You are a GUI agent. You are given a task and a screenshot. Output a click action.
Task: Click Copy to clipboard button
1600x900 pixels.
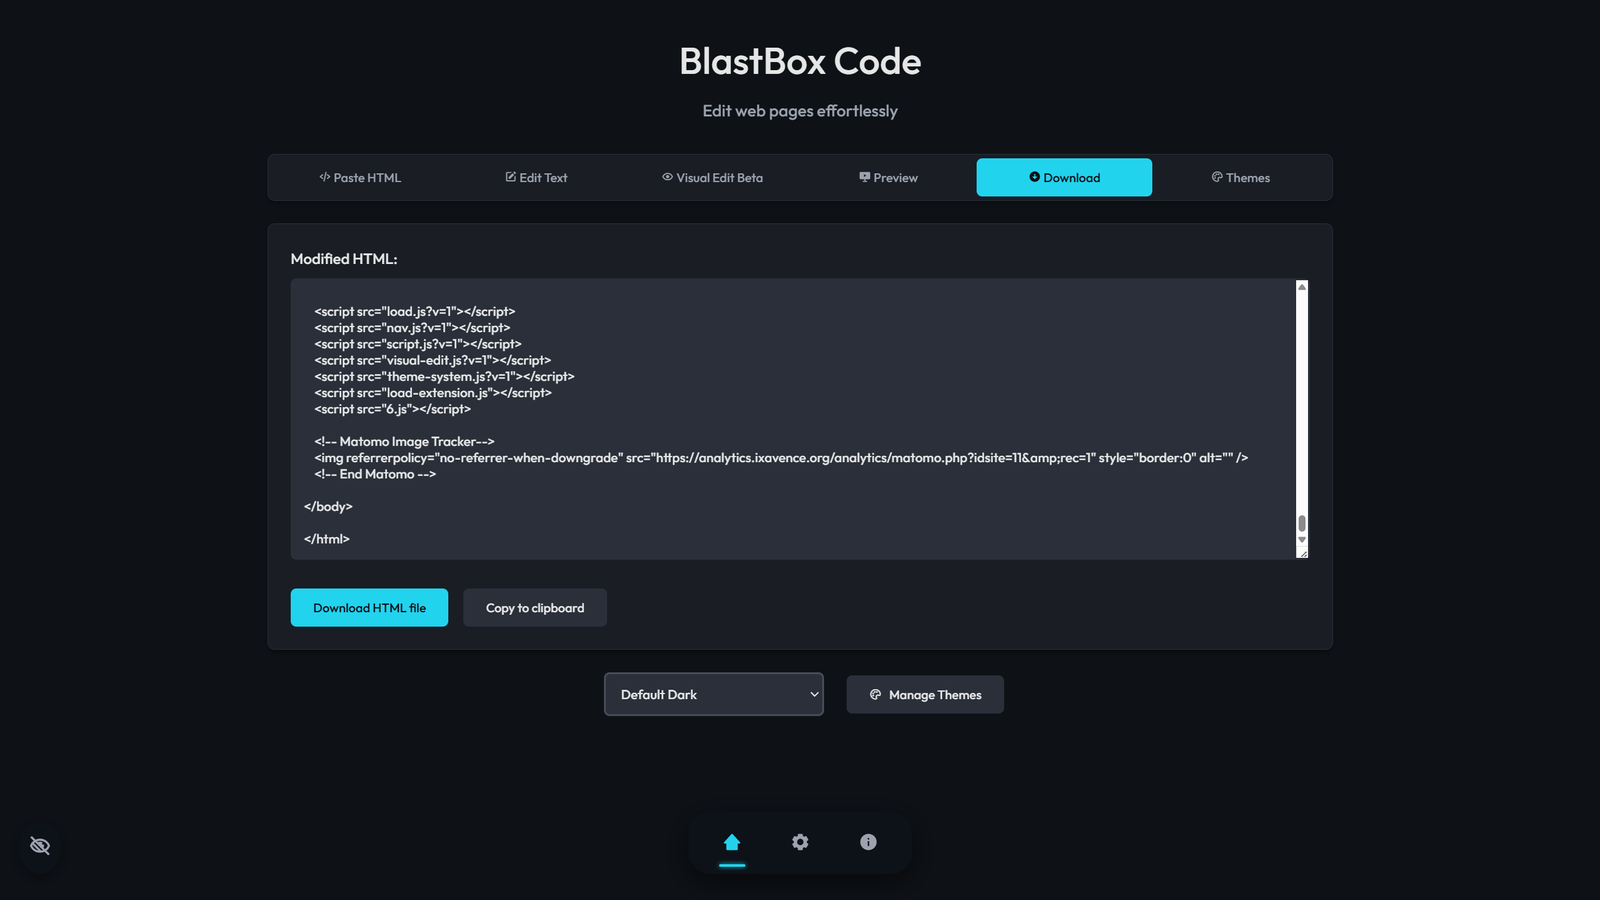[x=535, y=608]
